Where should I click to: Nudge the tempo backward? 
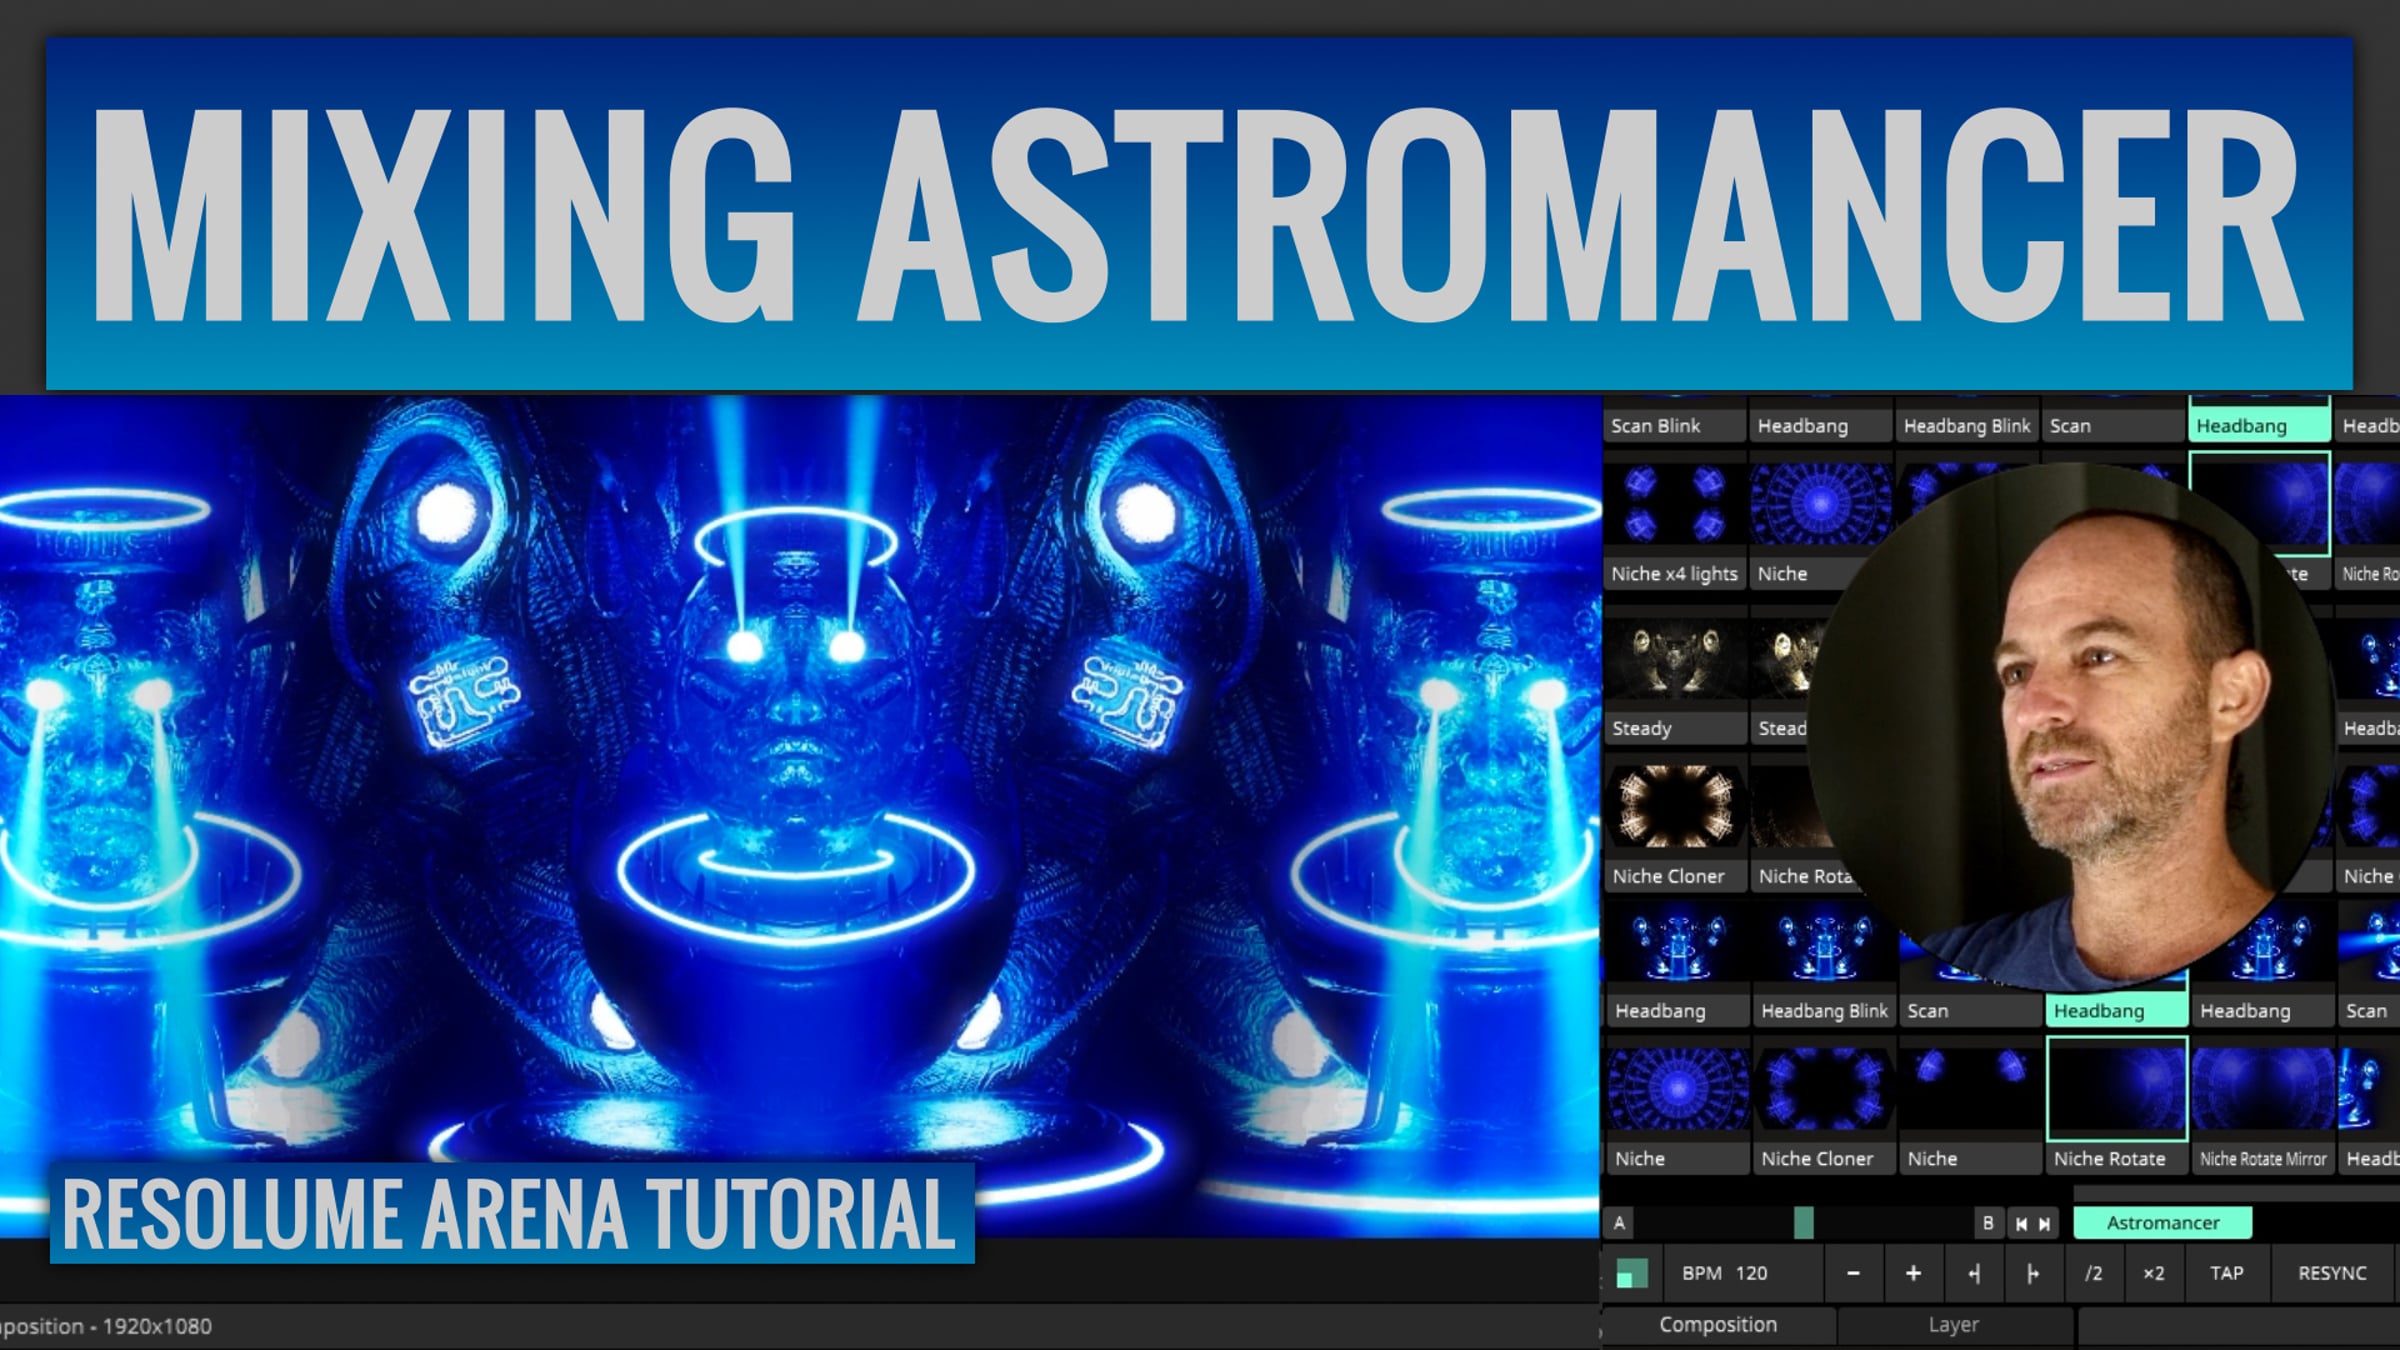(x=1974, y=1273)
